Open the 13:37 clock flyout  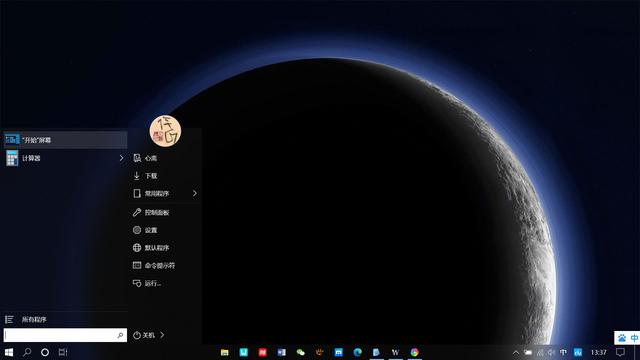tap(598, 352)
